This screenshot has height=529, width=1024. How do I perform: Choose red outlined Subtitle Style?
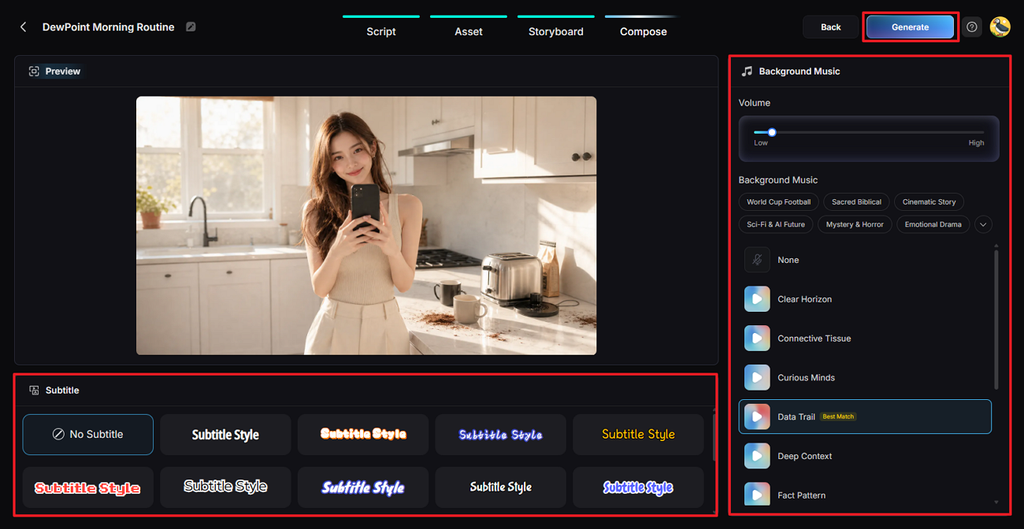pyautogui.click(x=88, y=487)
